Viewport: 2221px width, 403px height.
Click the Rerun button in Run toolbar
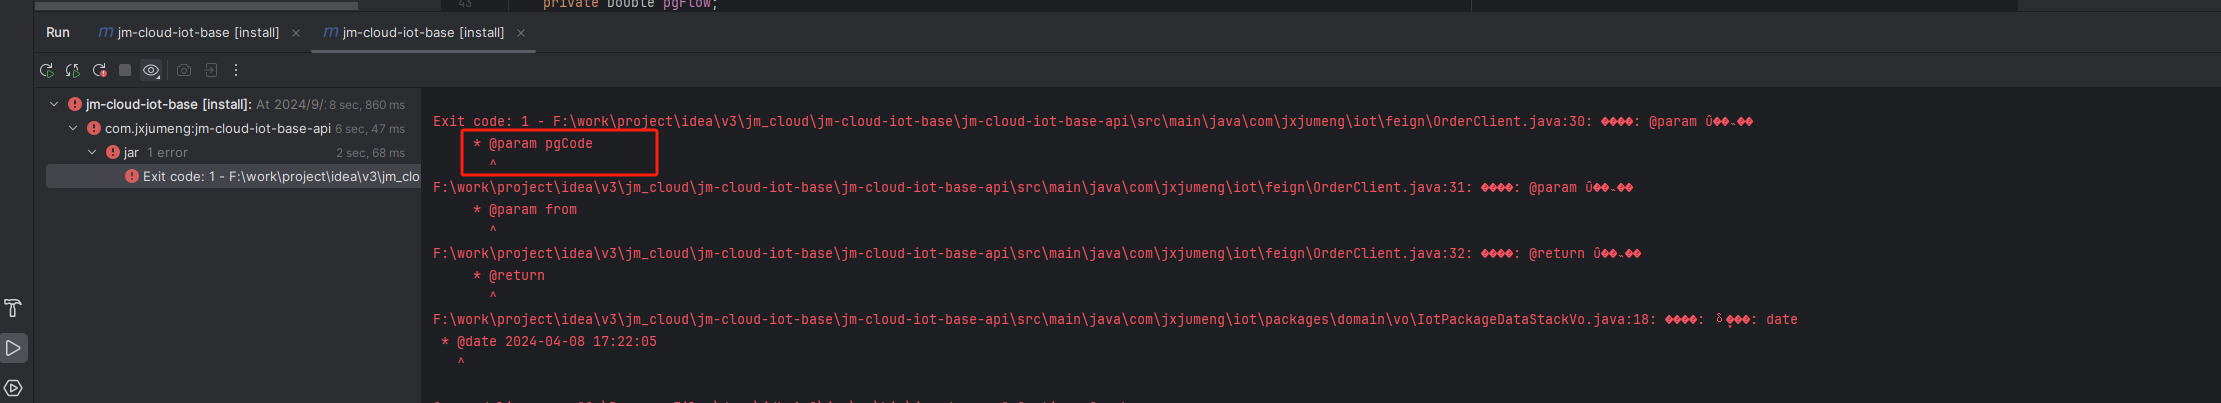coord(46,71)
